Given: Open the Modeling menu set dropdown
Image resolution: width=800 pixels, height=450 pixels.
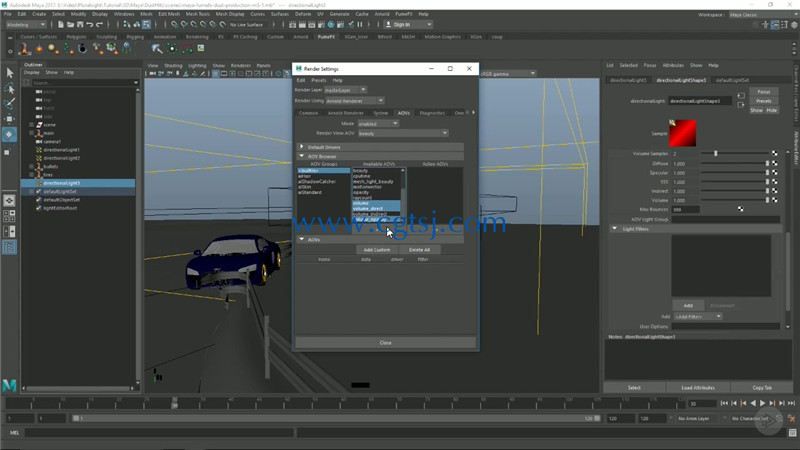Looking at the screenshot, I should click(26, 24).
